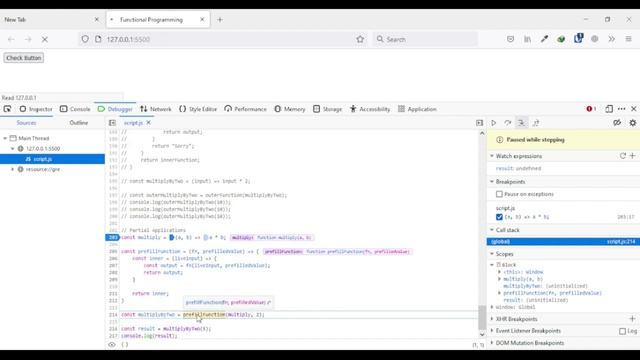The width and height of the screenshot is (640, 360).
Task: Click the Step In debugger icon
Action: click(522, 123)
